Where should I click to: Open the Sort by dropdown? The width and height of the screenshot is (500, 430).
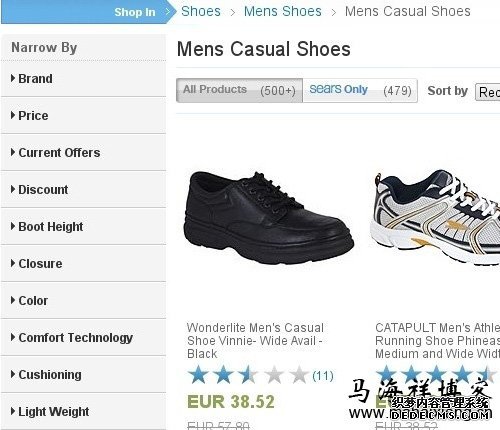(x=487, y=92)
